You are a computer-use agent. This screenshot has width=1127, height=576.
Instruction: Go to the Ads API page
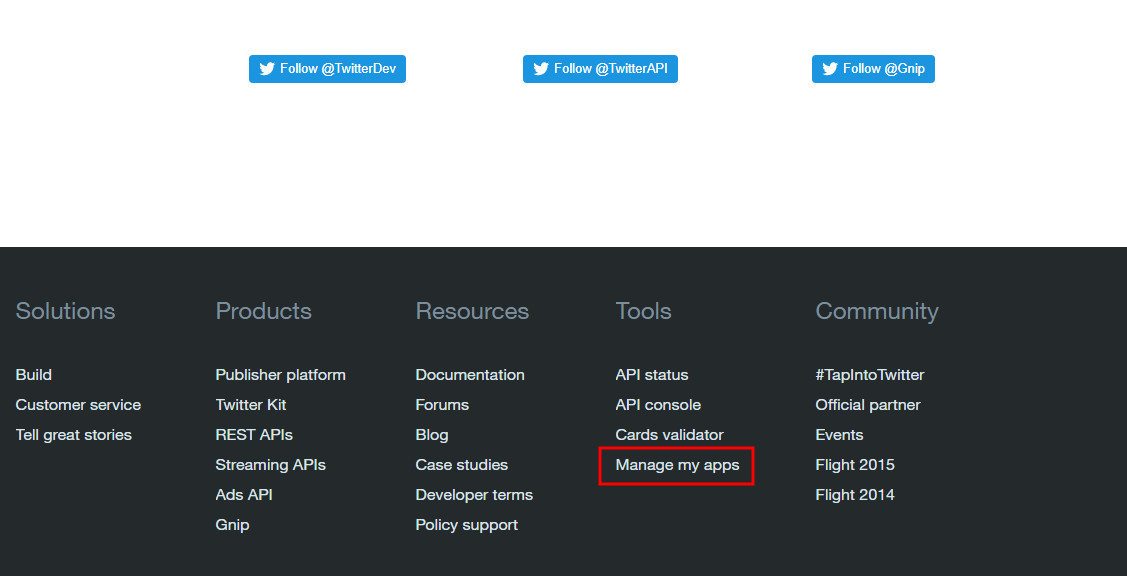tap(244, 495)
